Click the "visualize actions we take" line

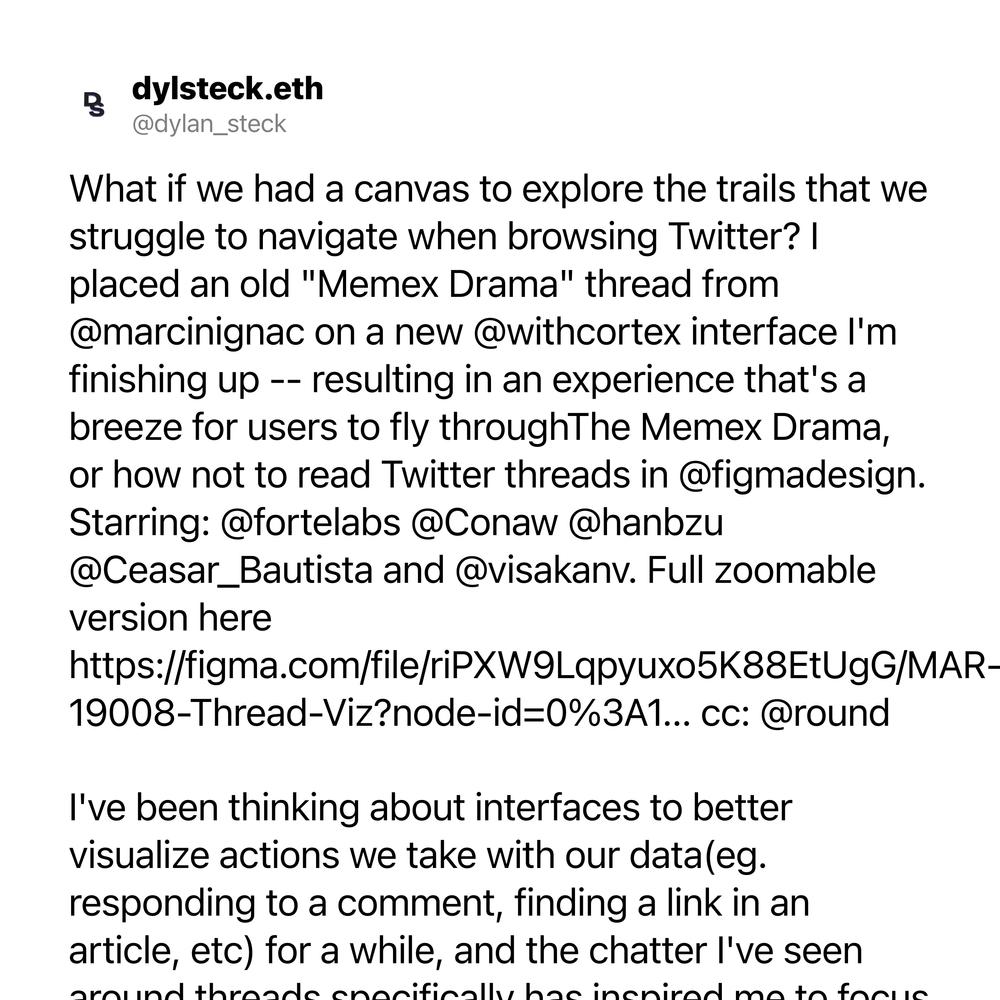point(418,856)
